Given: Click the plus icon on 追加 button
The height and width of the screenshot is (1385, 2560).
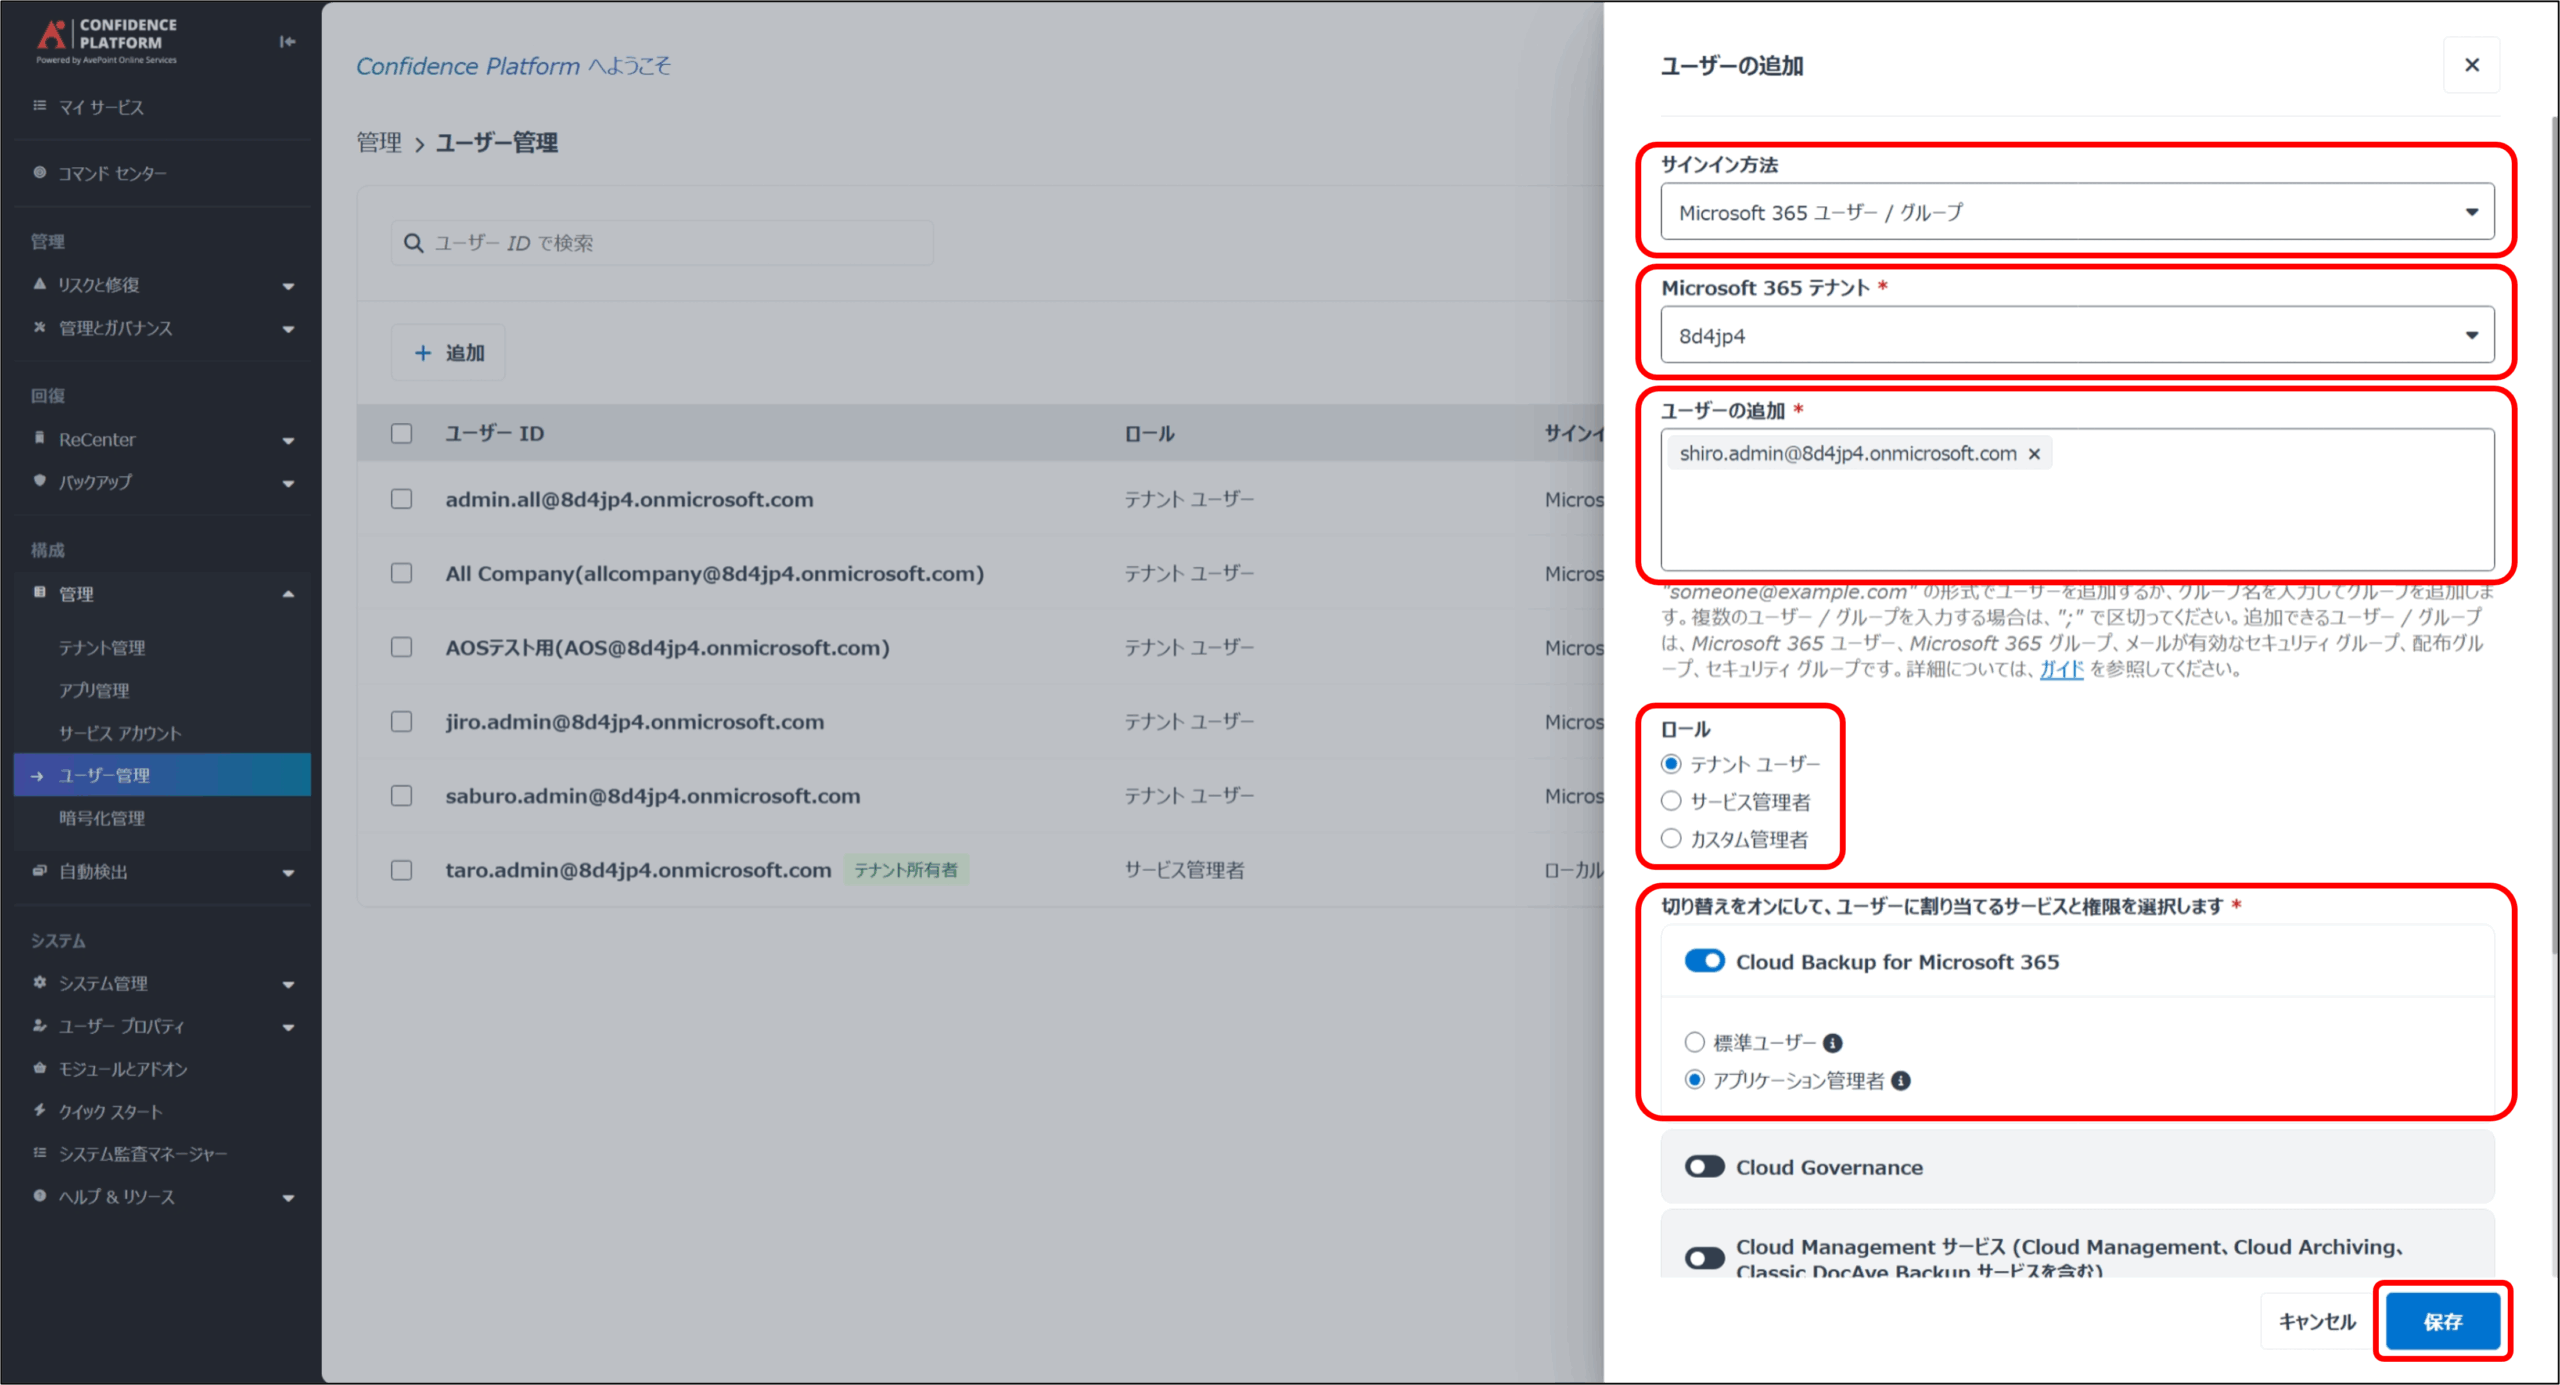Looking at the screenshot, I should tap(423, 353).
